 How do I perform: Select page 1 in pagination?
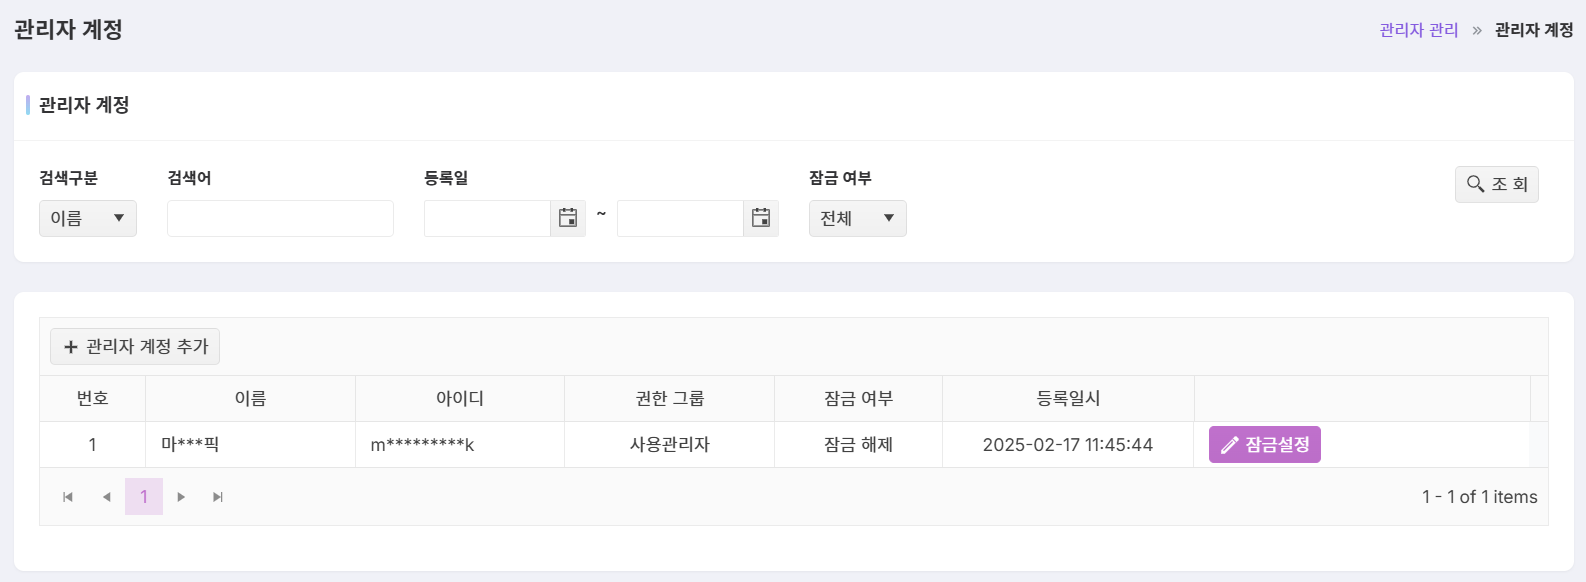[x=144, y=497]
